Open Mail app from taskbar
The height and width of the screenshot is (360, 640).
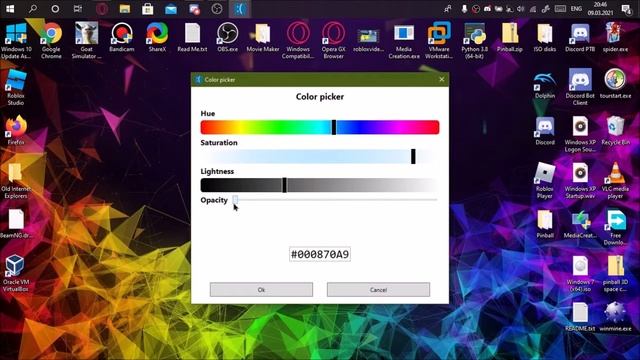(x=171, y=9)
